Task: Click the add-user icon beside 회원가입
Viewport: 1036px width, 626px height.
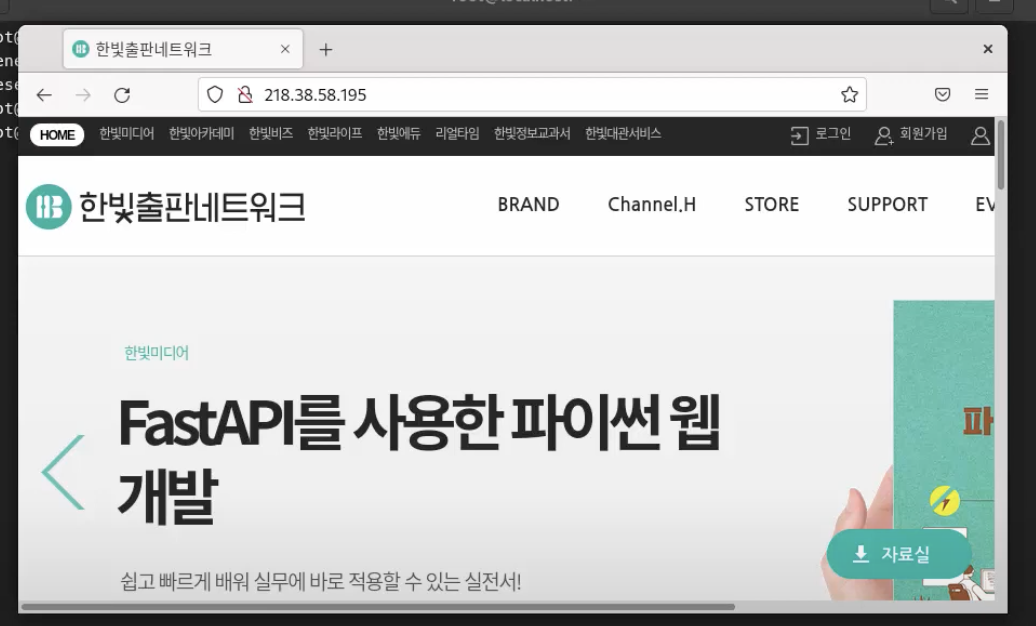Action: [883, 136]
